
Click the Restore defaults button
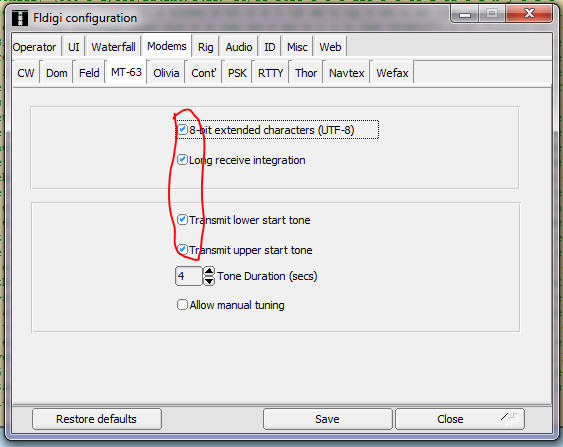point(97,419)
